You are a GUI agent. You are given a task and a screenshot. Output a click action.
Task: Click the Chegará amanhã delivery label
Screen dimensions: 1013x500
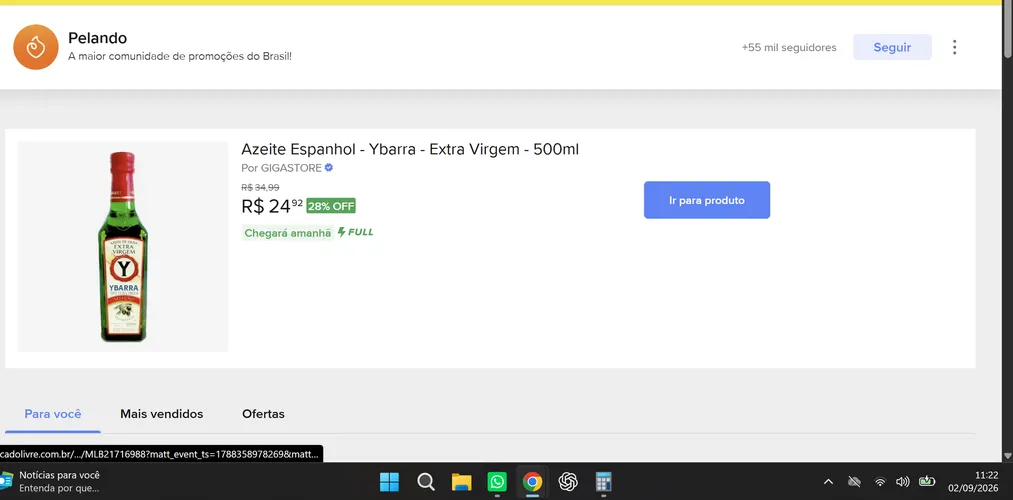coord(287,233)
